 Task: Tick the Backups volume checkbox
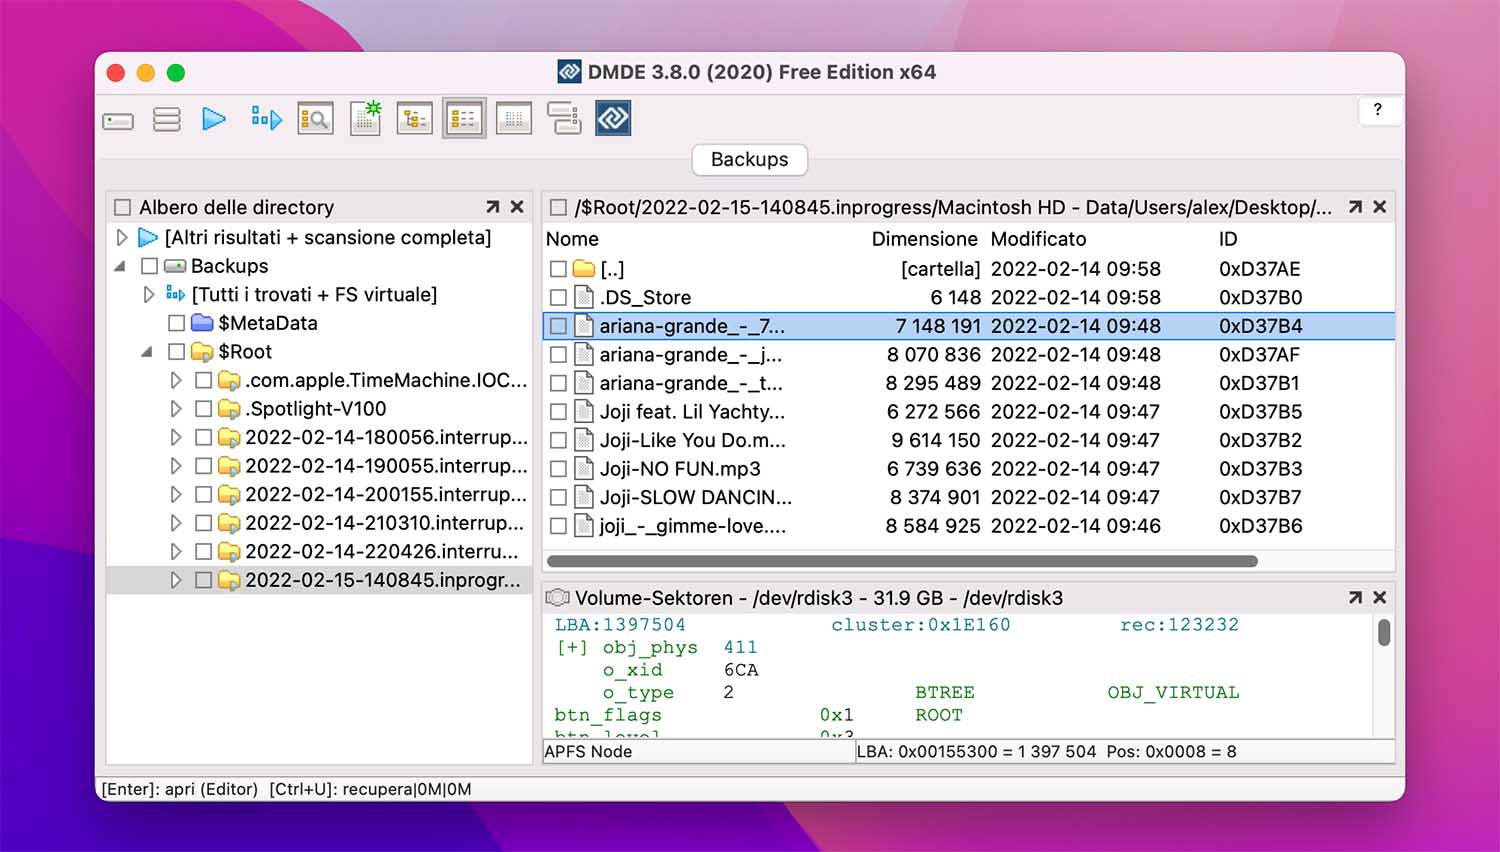pos(150,266)
